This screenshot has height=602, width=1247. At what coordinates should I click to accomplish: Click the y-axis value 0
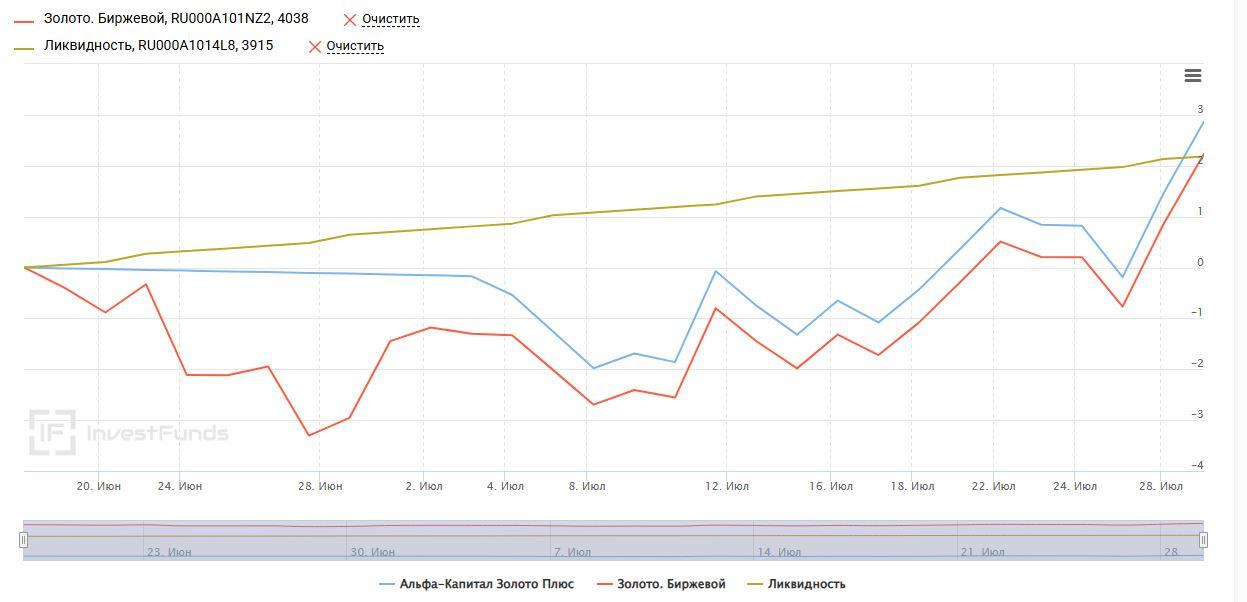click(x=1200, y=263)
